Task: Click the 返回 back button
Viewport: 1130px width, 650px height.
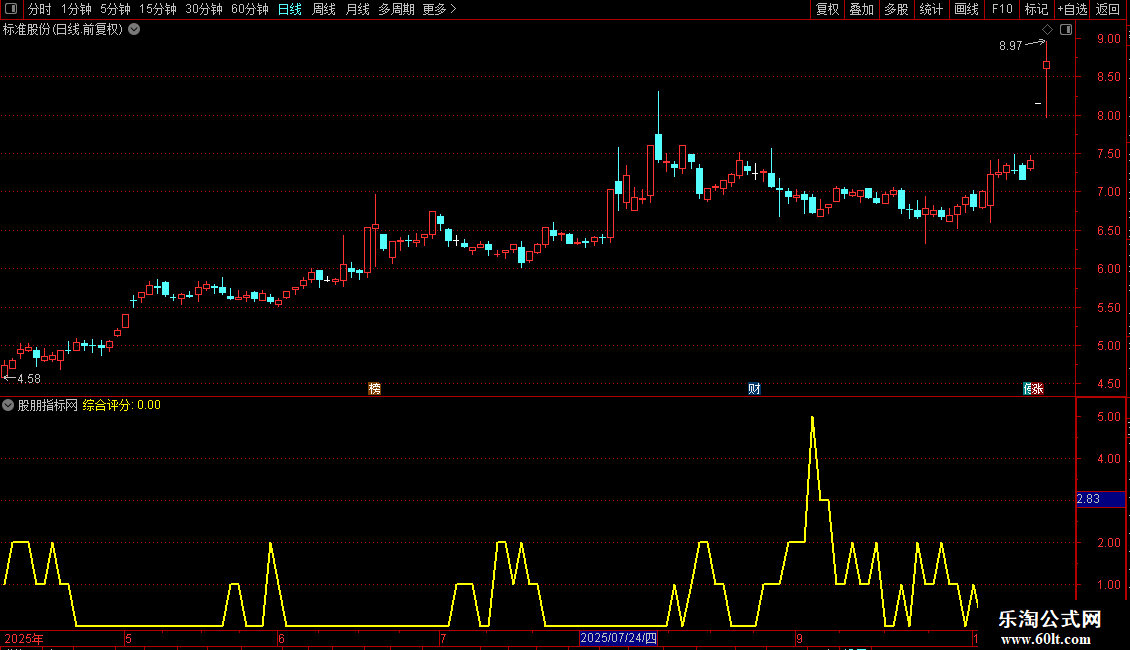Action: 1108,9
